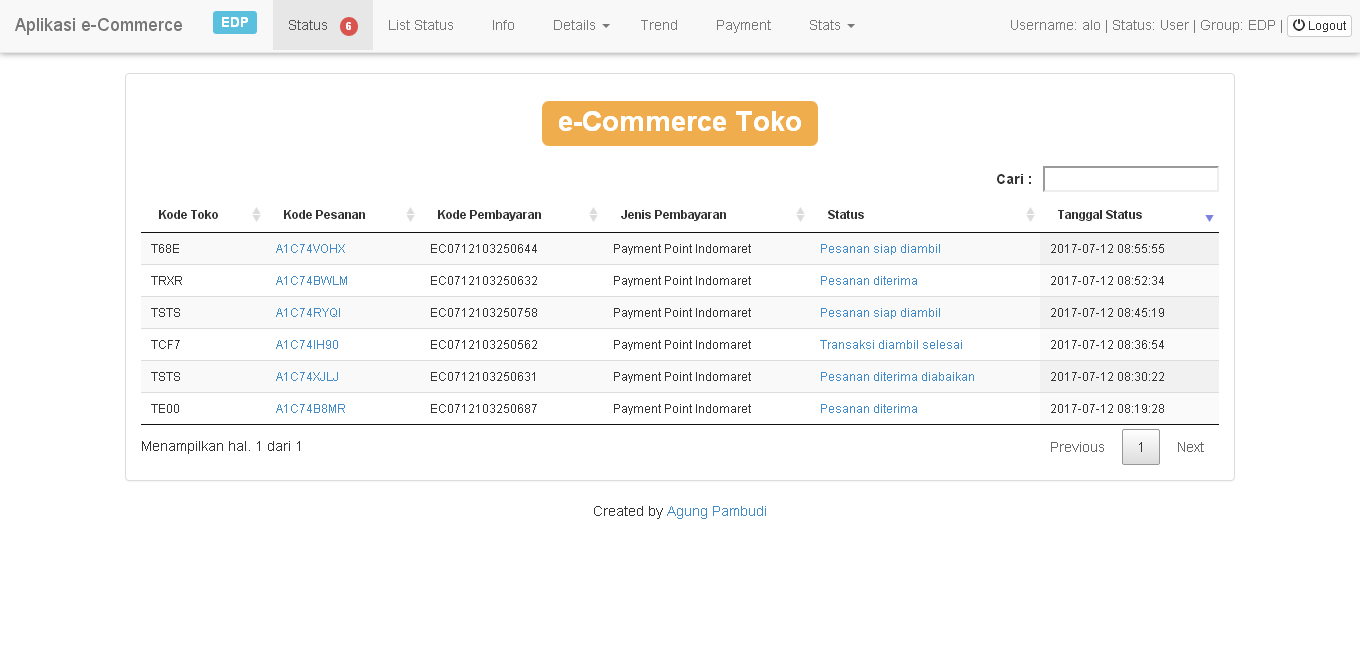Sort table by Kode Toko column
1360x653 pixels.
(188, 215)
